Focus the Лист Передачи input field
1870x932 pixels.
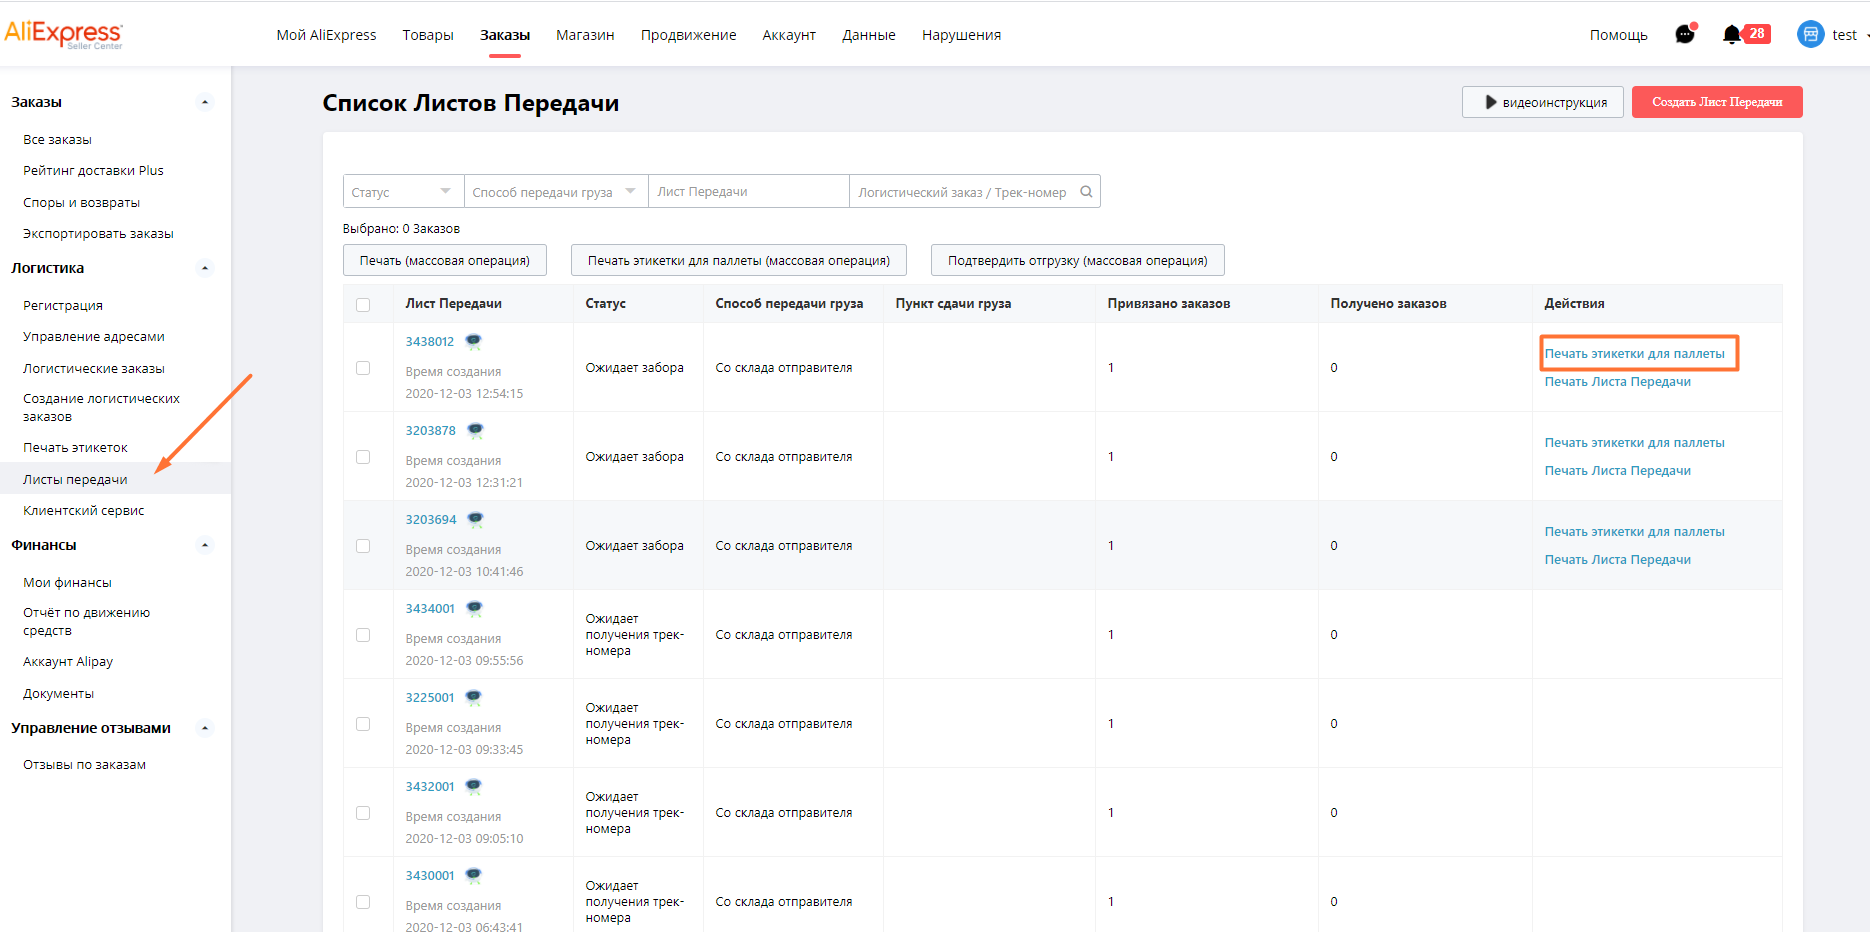(749, 191)
